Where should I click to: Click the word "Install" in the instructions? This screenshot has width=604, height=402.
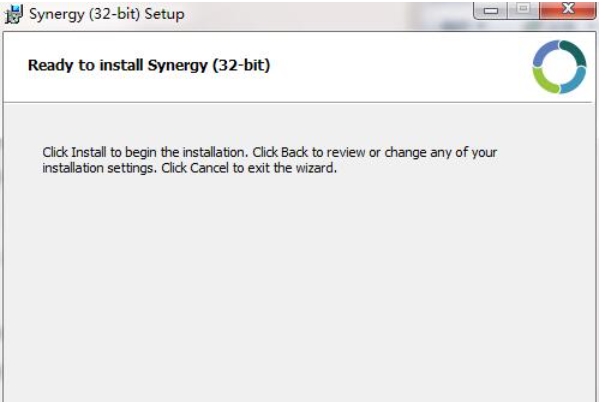(x=89, y=152)
